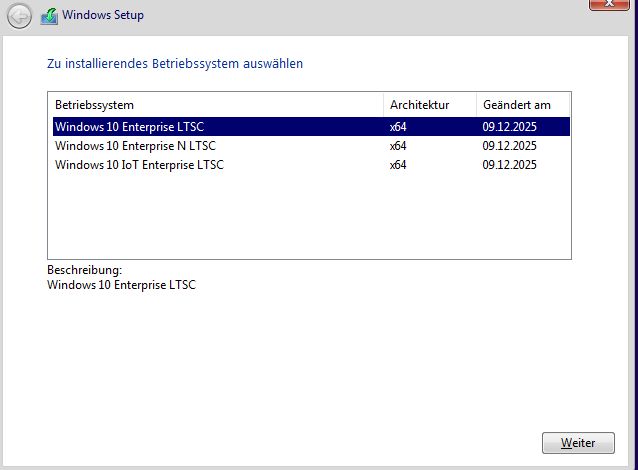
Task: Click the Beschreibung description text
Action: [121, 285]
